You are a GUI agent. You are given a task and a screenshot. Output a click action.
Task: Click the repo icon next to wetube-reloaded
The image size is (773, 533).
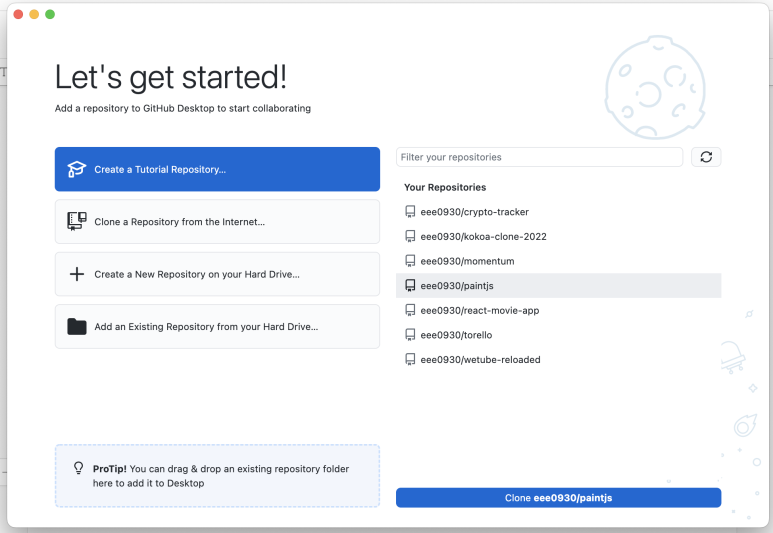click(410, 359)
